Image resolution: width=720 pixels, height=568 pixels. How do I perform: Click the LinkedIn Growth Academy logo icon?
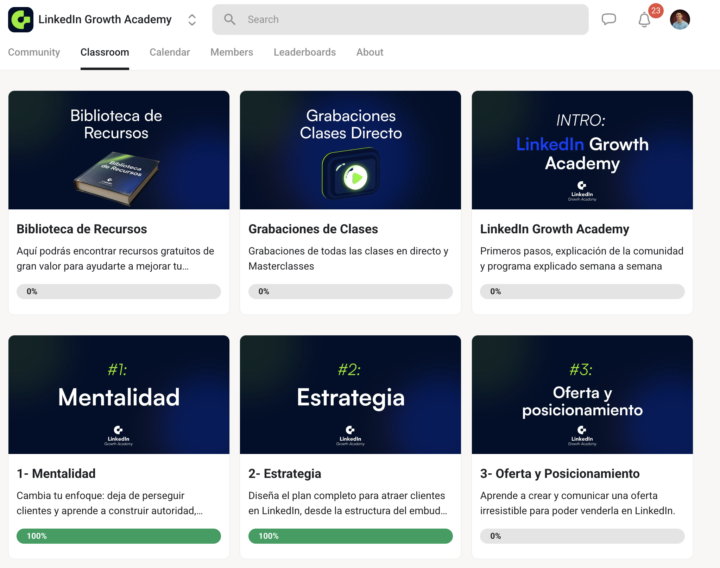(21, 19)
